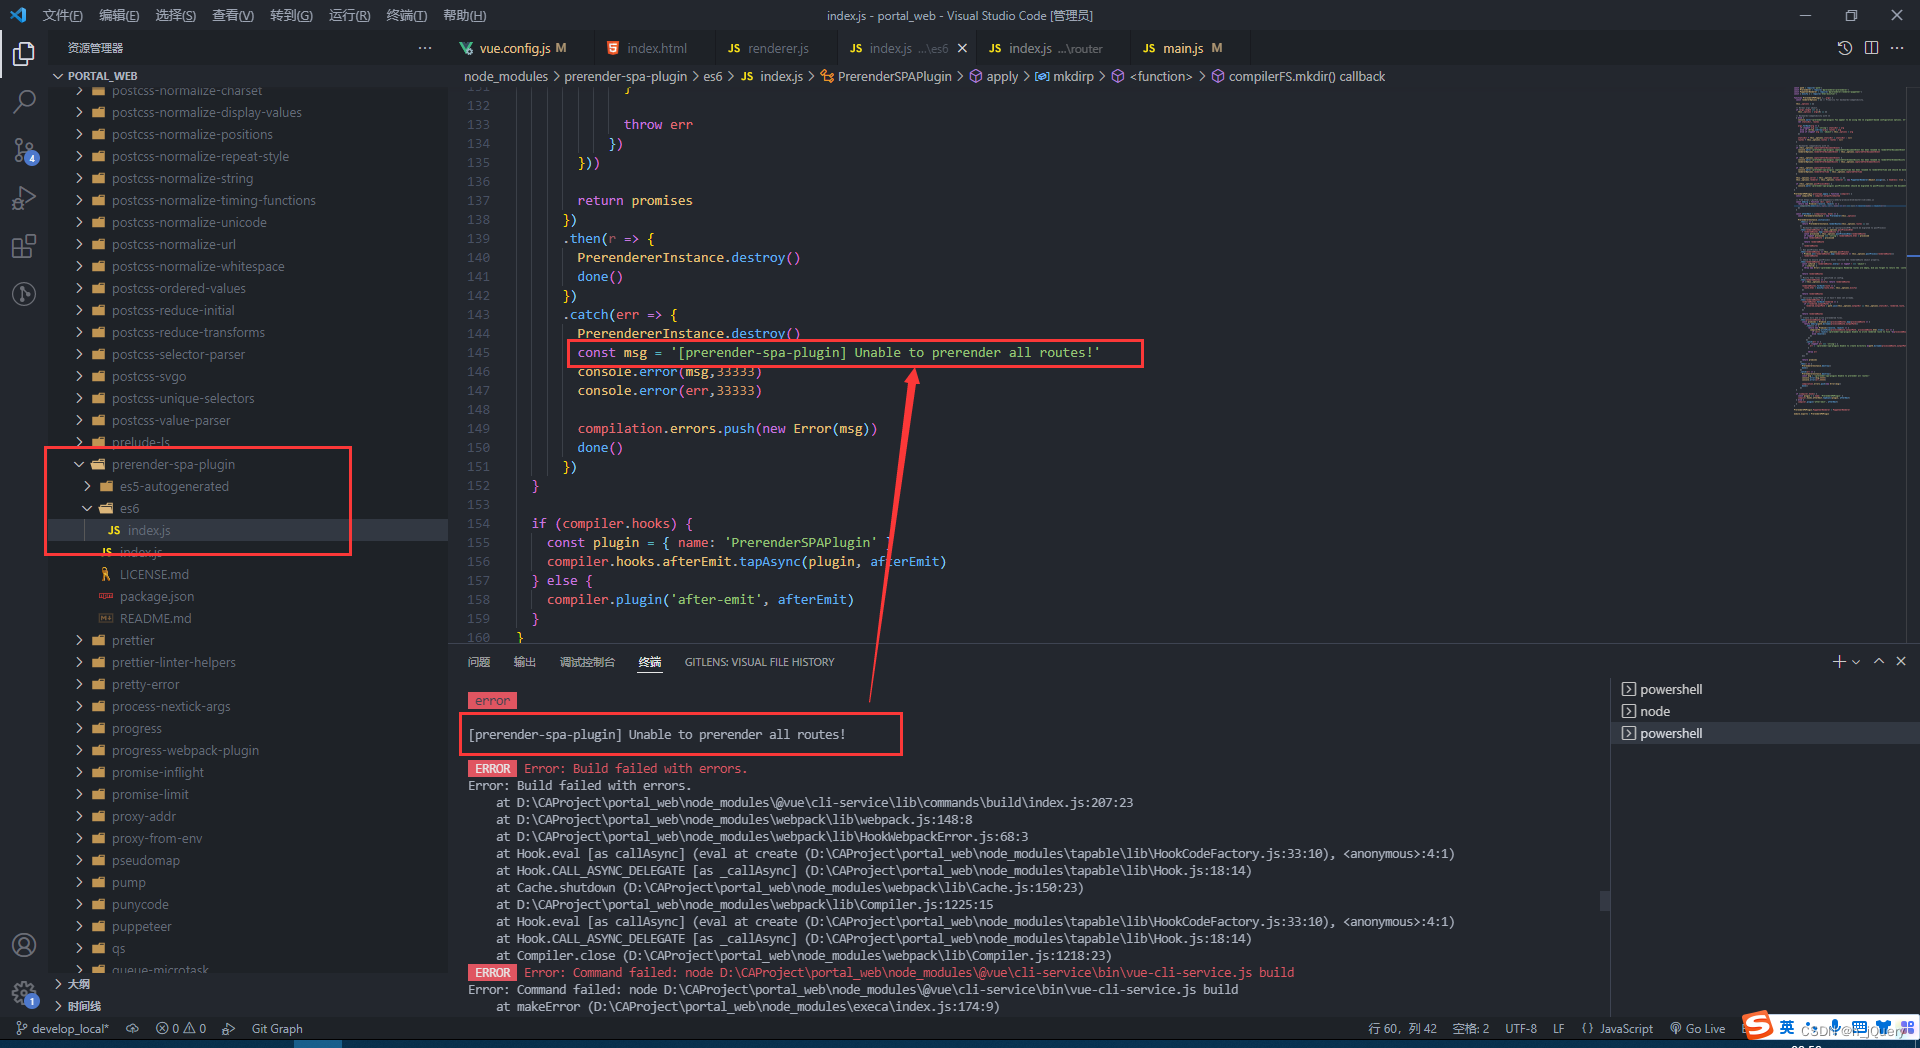Open the 终端(T) menu
The height and width of the screenshot is (1048, 1920).
coord(406,15)
